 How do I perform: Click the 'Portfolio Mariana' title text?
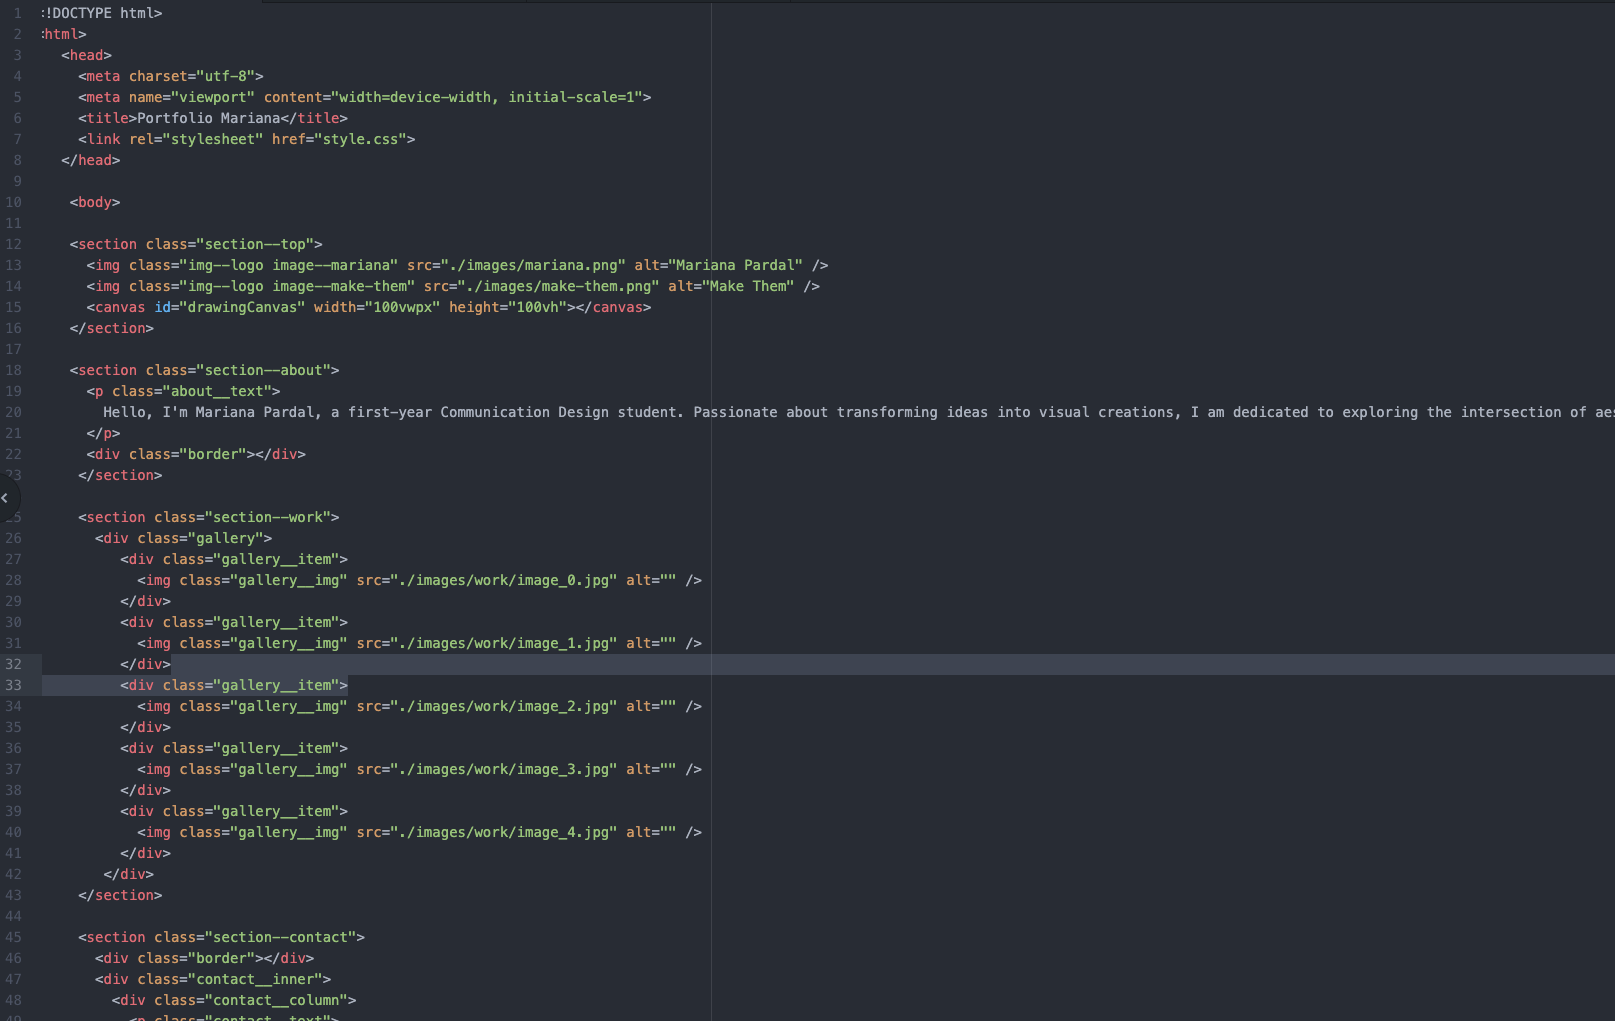click(208, 118)
